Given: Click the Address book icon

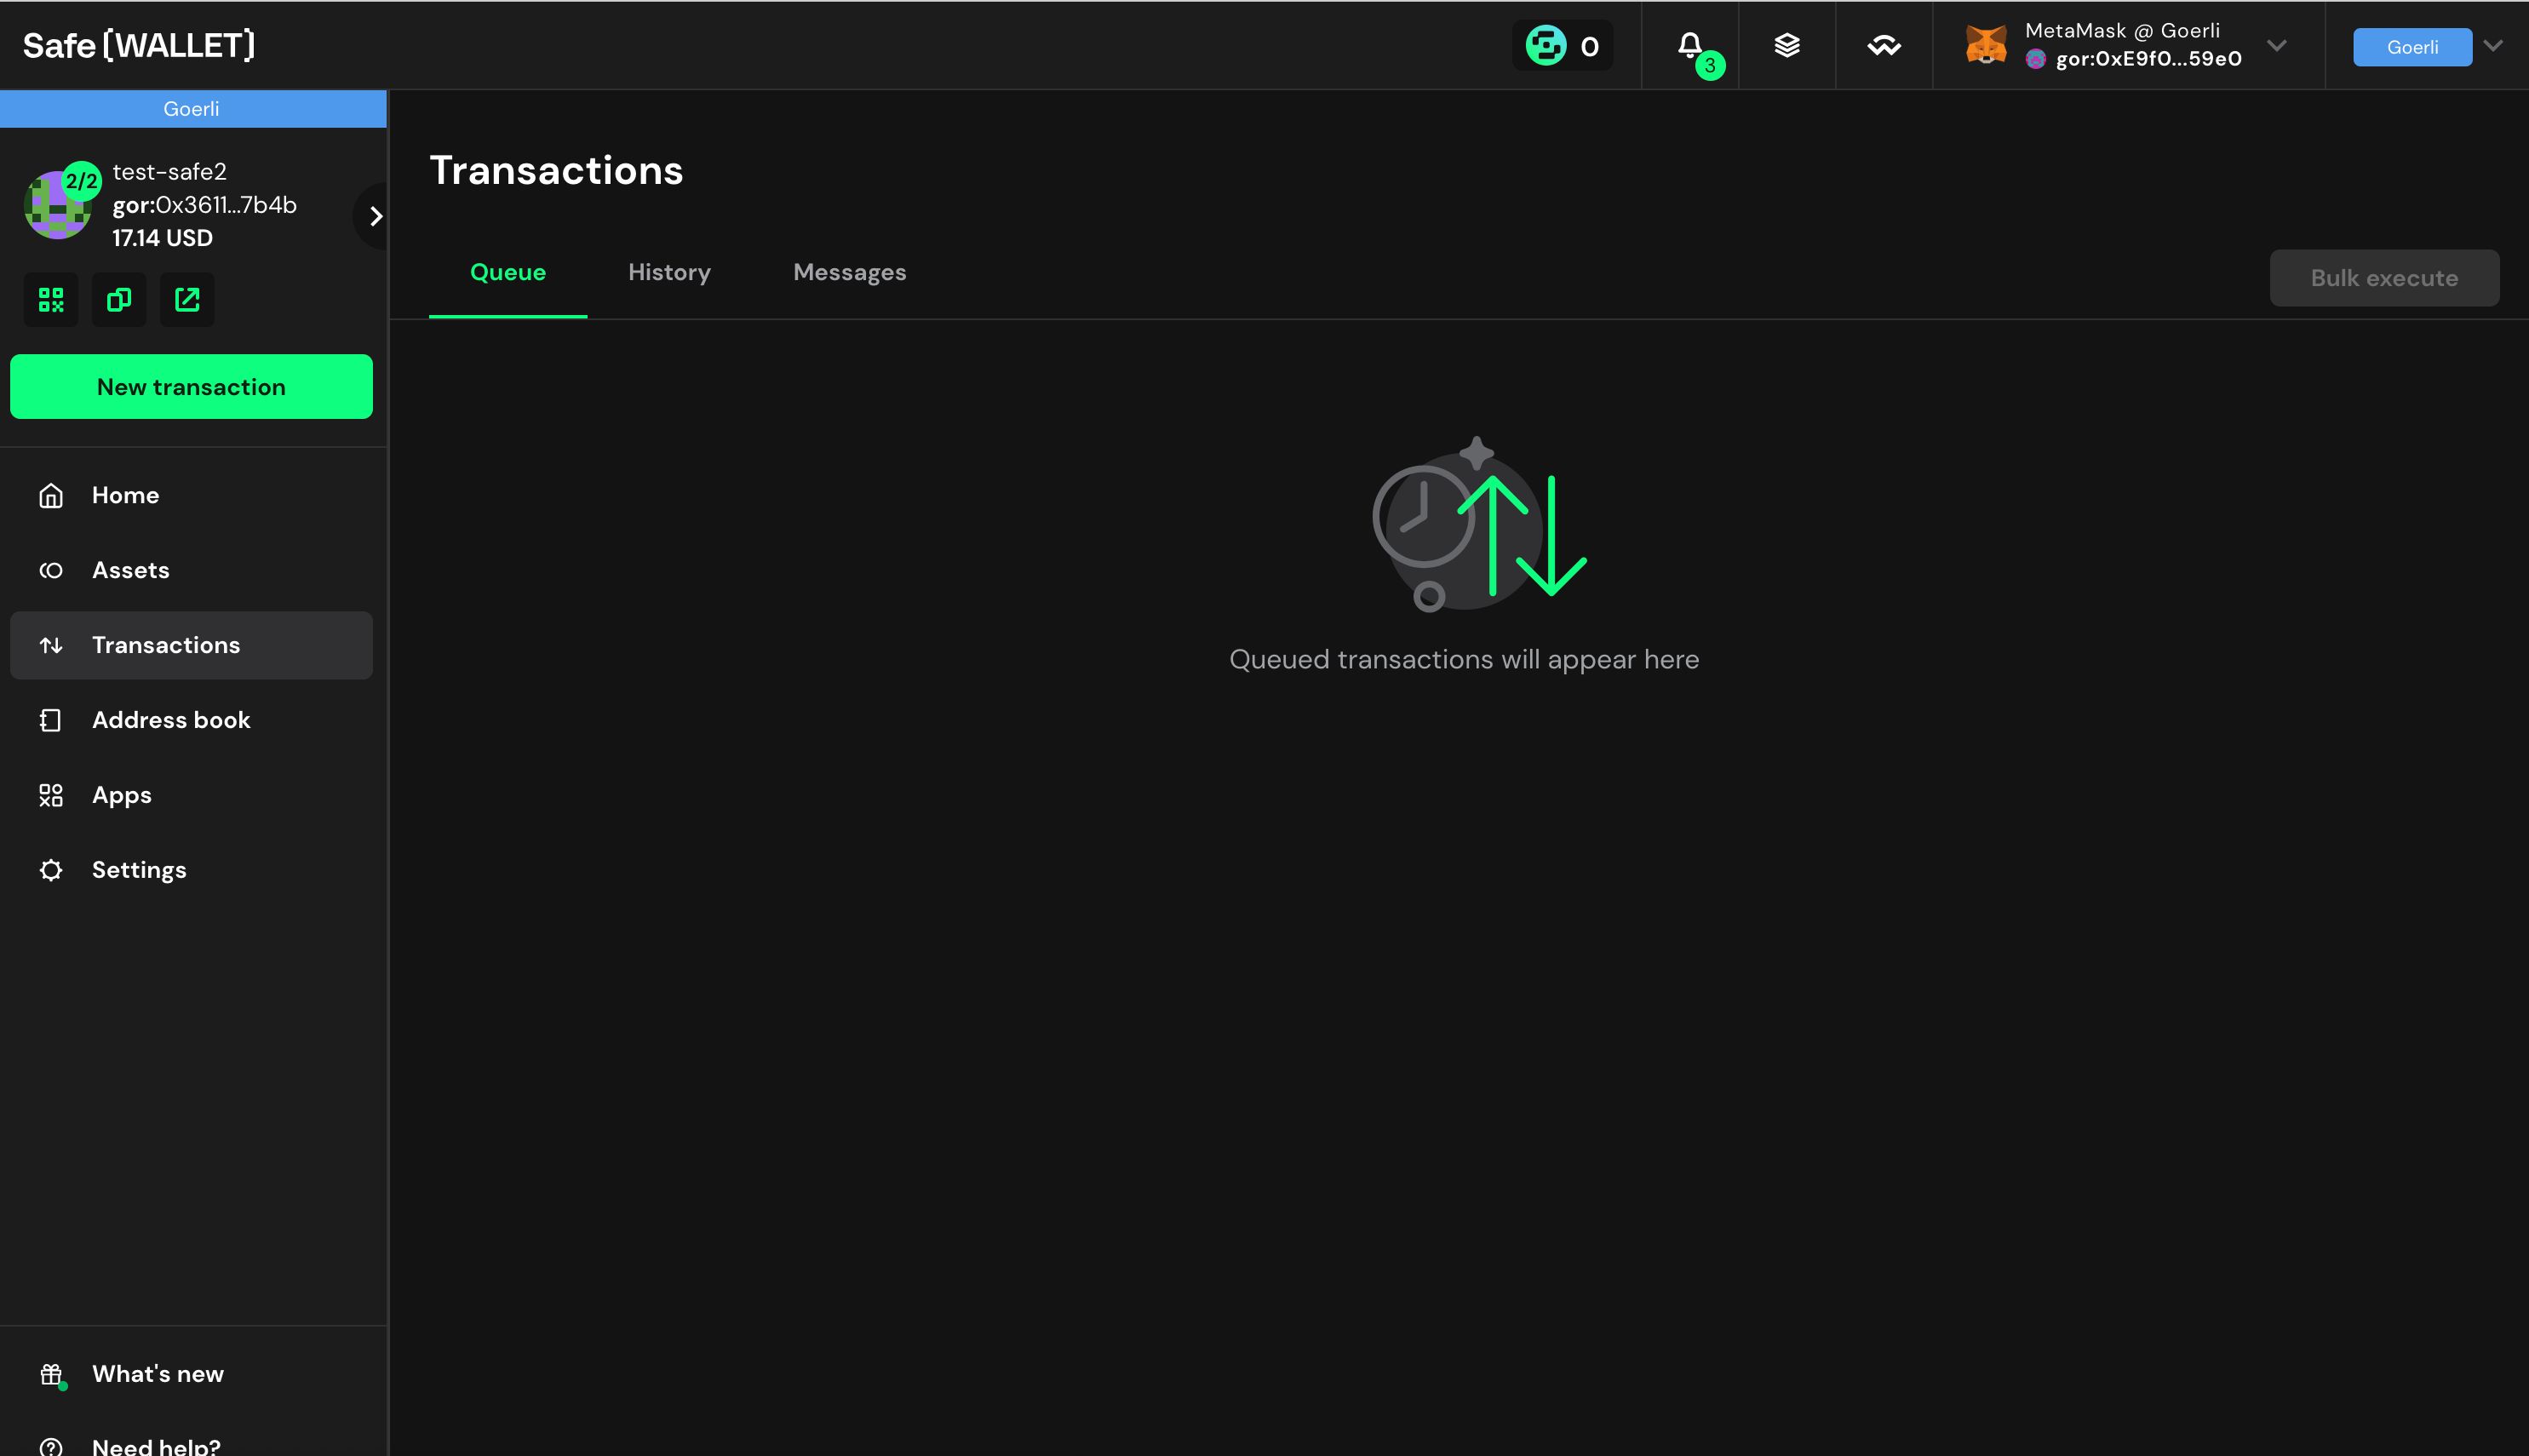Looking at the screenshot, I should [x=51, y=720].
